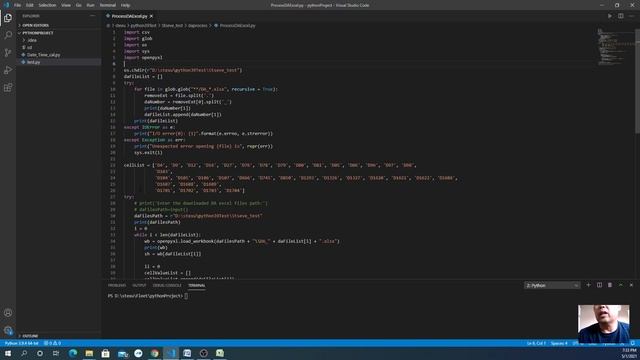Switch to the PROBLEMS panel tab
The image size is (640, 360).
tap(117, 285)
